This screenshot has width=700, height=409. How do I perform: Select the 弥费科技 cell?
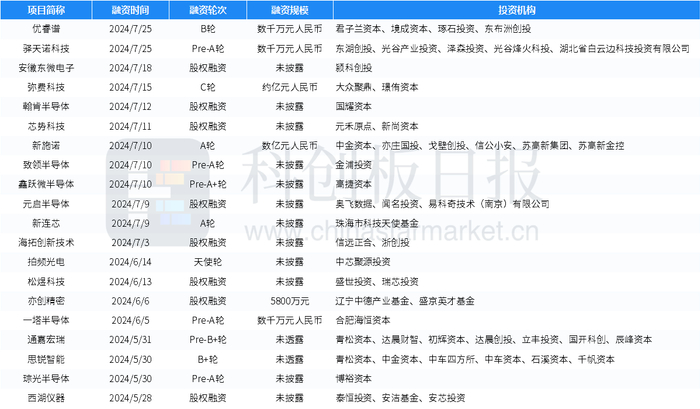46,87
